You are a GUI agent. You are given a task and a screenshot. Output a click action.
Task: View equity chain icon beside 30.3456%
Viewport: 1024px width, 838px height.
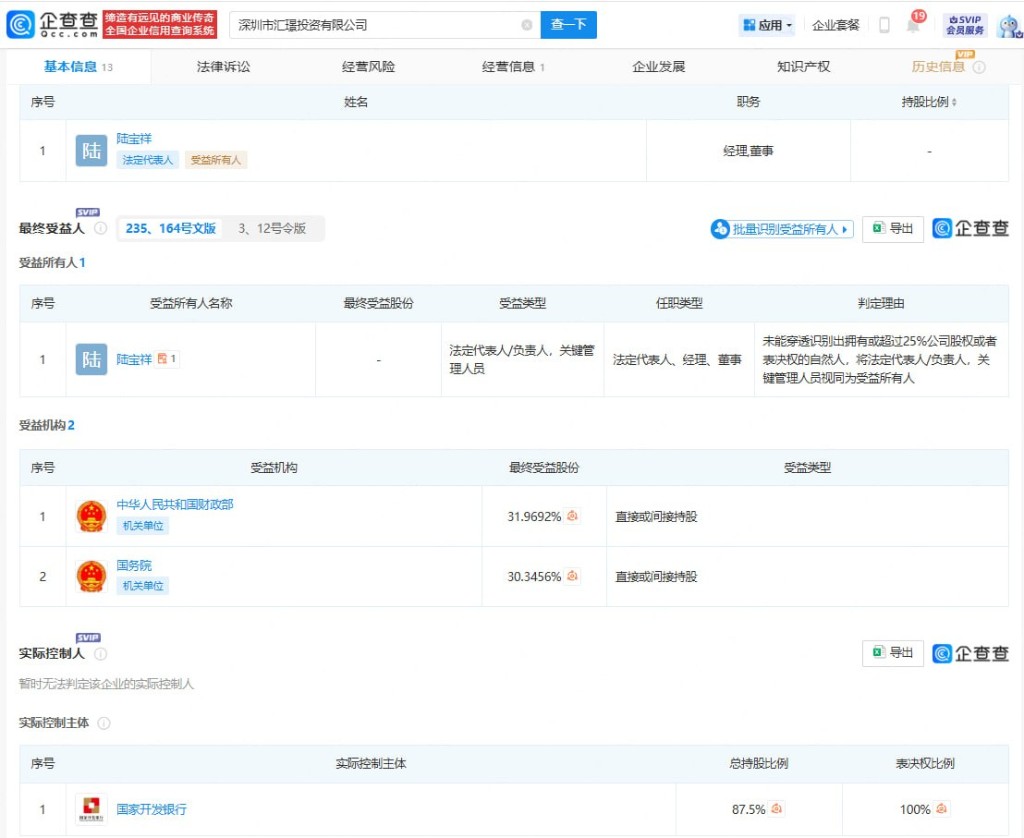(x=572, y=576)
